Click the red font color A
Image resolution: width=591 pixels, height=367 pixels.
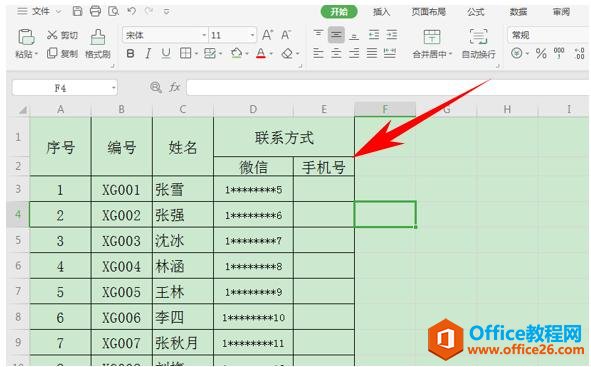coord(261,54)
